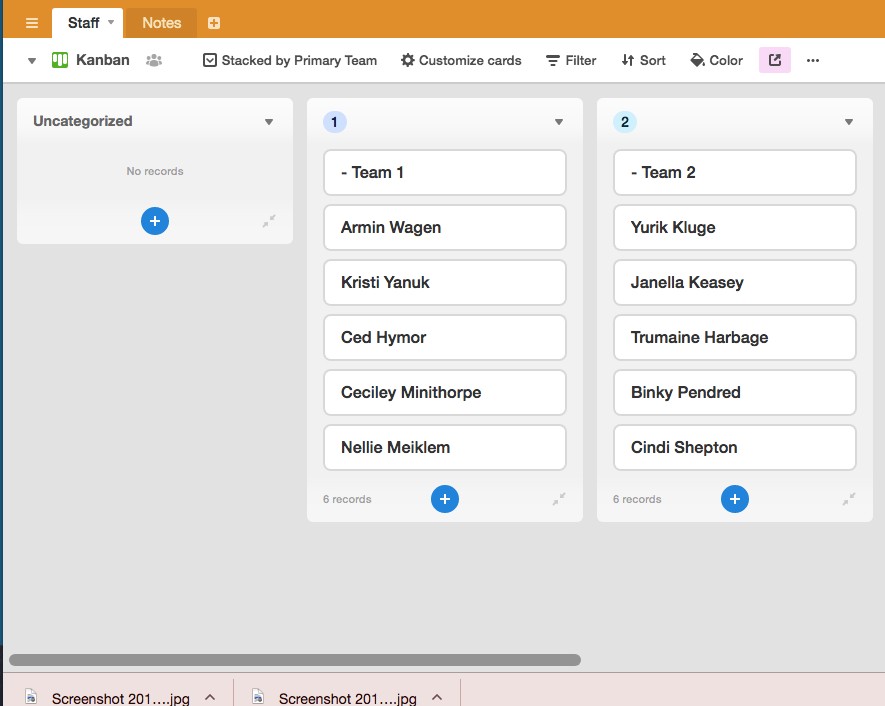Open Stacked by Primary Team option
The height and width of the screenshot is (706, 885).
point(290,60)
